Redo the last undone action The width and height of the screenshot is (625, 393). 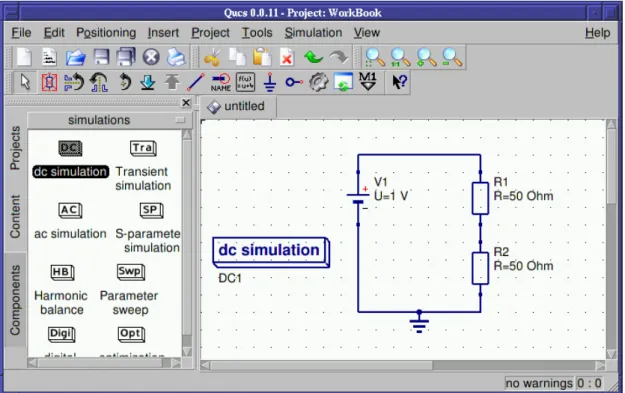click(338, 58)
